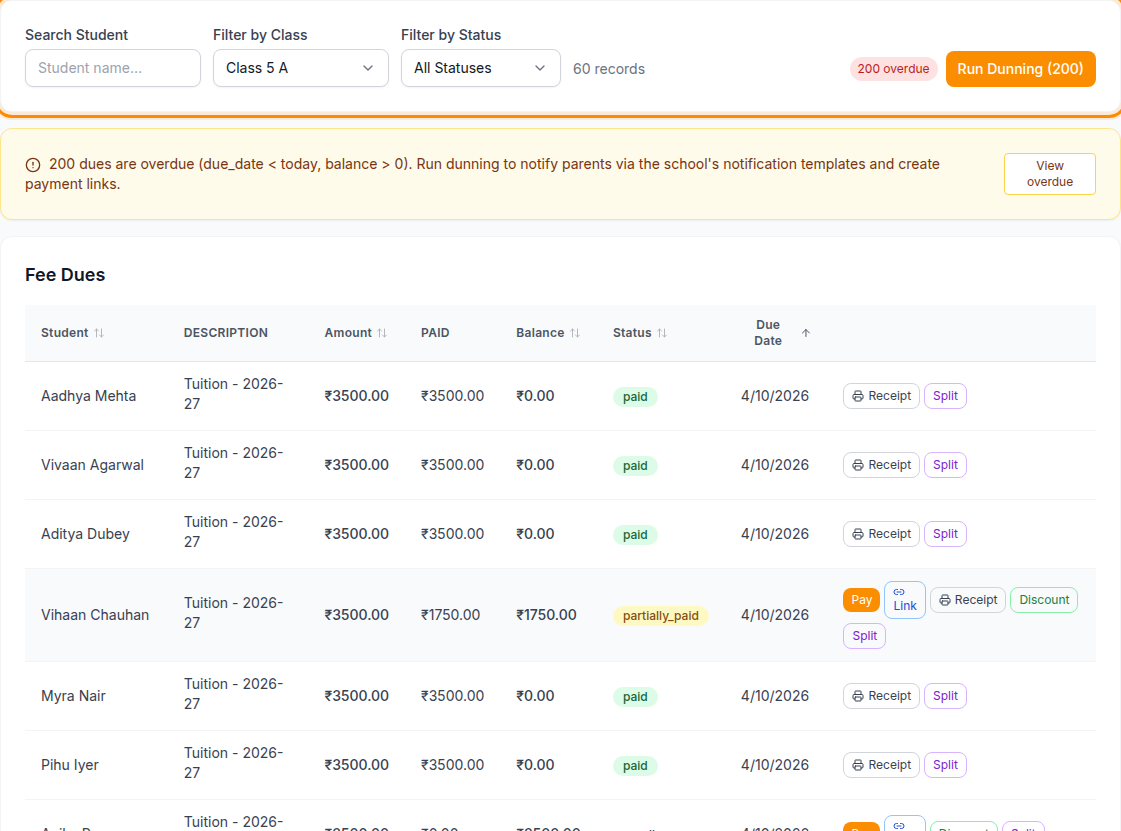The height and width of the screenshot is (831, 1121).
Task: Click the DESCRIPTION column header
Action: click(226, 333)
